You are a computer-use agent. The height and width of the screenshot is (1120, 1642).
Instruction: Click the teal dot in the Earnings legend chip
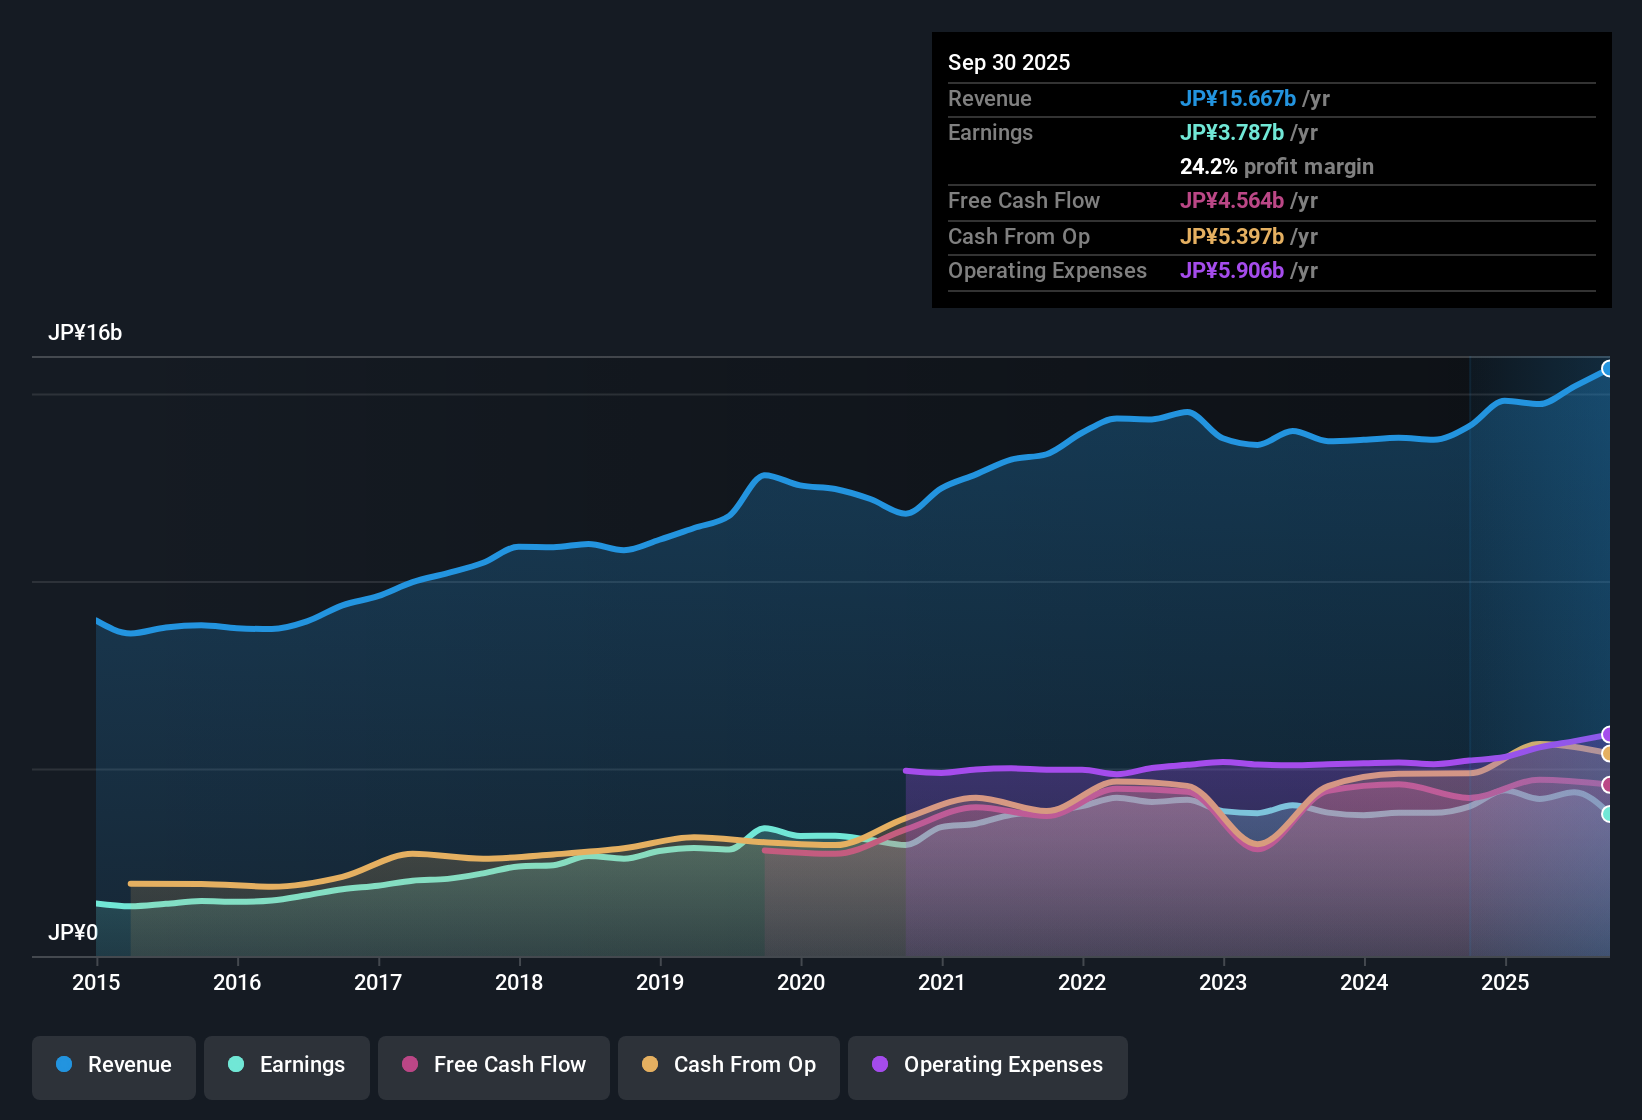click(x=236, y=1065)
